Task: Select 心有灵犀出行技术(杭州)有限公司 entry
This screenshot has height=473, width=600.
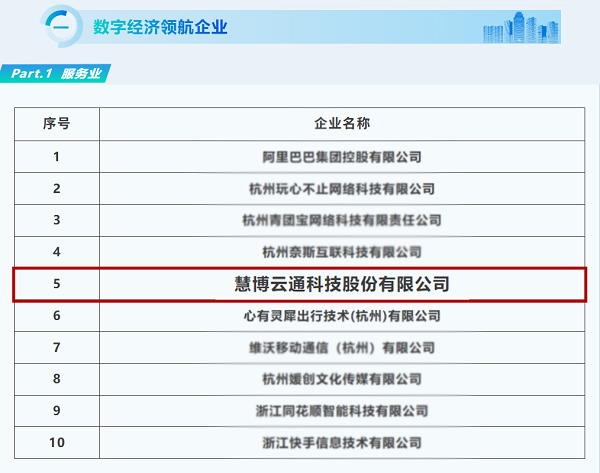Action: click(x=342, y=316)
